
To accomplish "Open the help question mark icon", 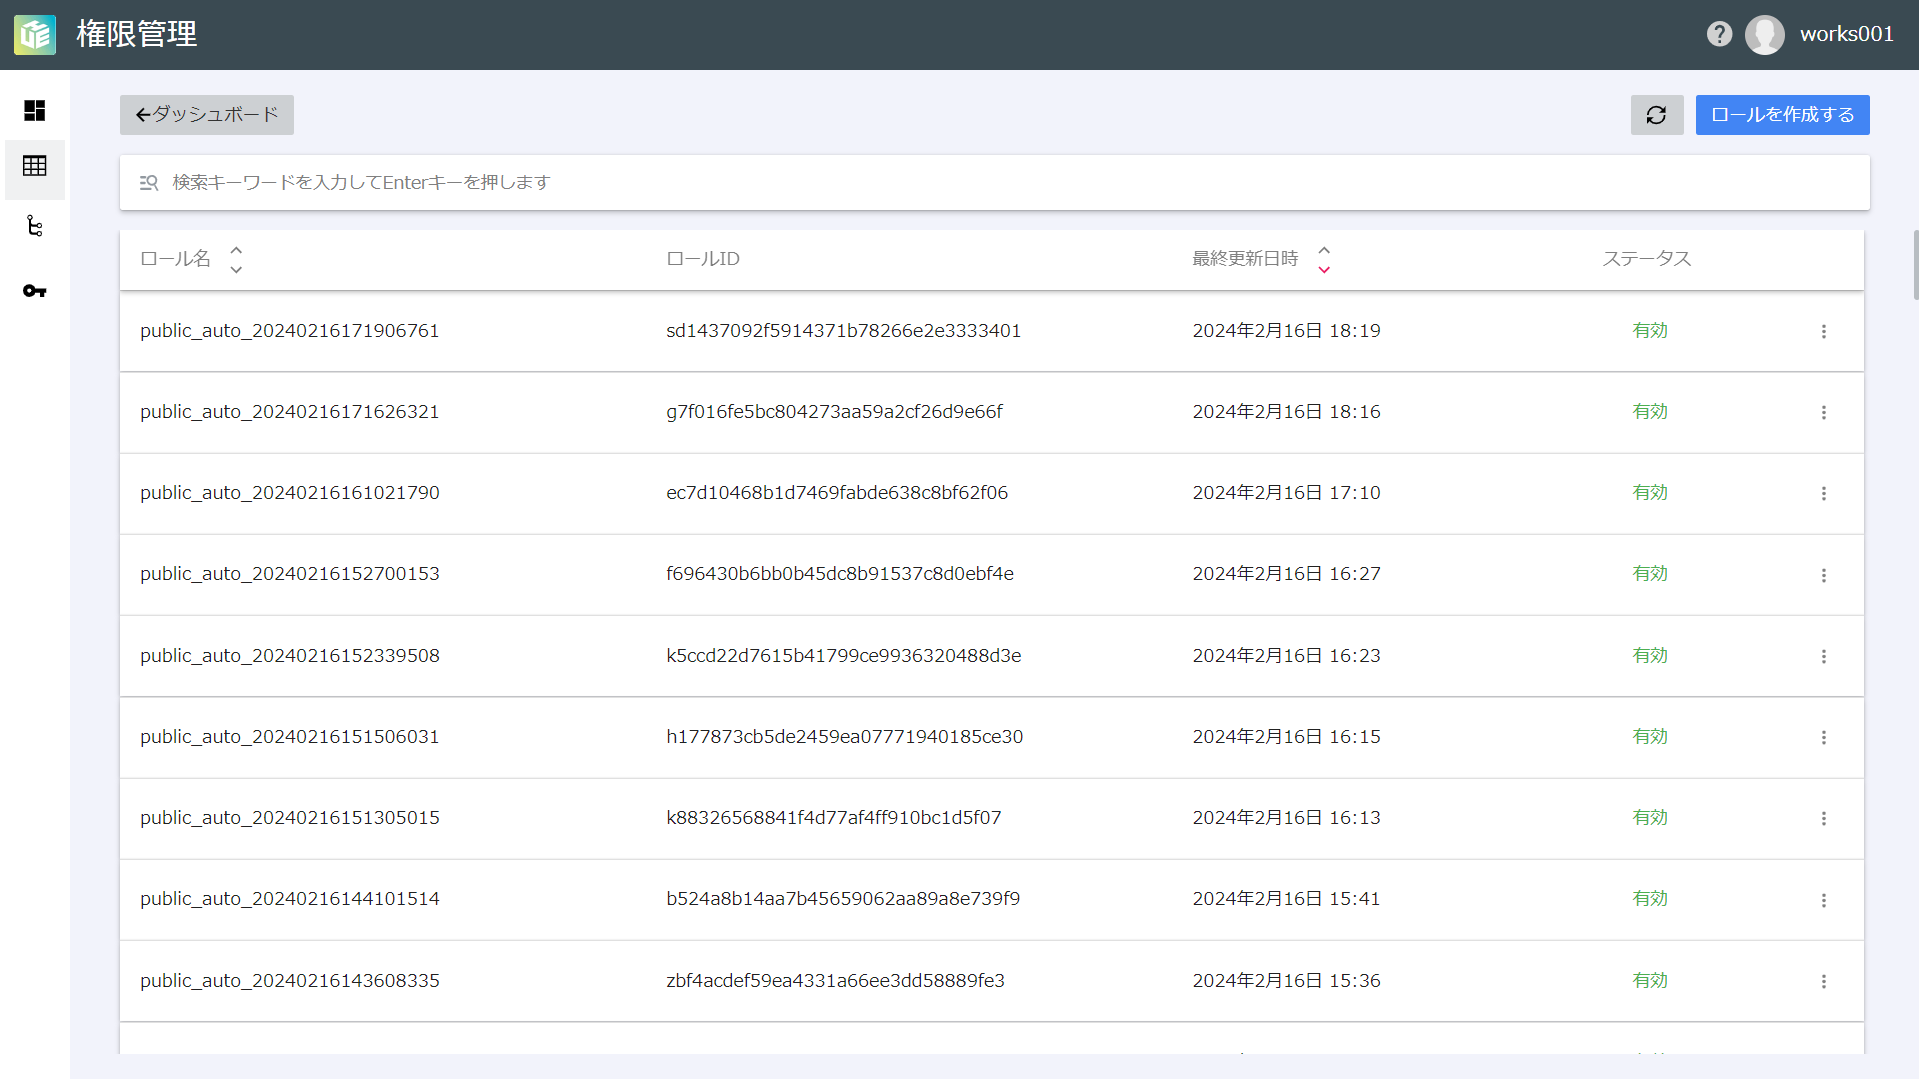I will click(x=1719, y=34).
